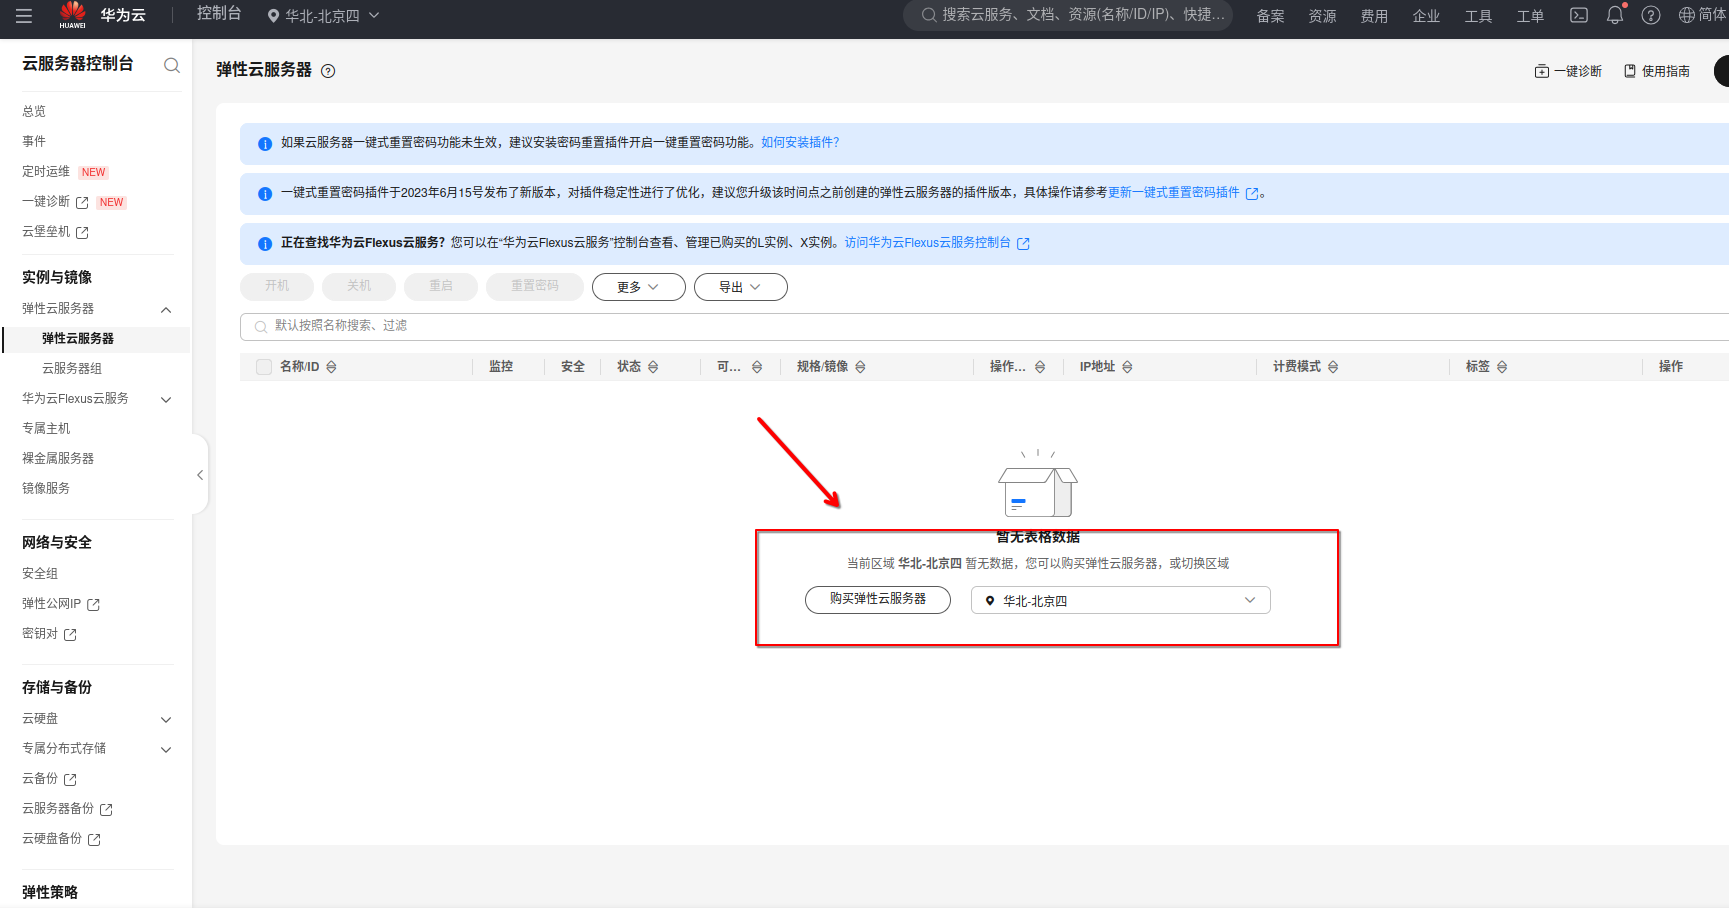The image size is (1729, 908).
Task: Open 定时运维 in the sidebar
Action: click(46, 171)
